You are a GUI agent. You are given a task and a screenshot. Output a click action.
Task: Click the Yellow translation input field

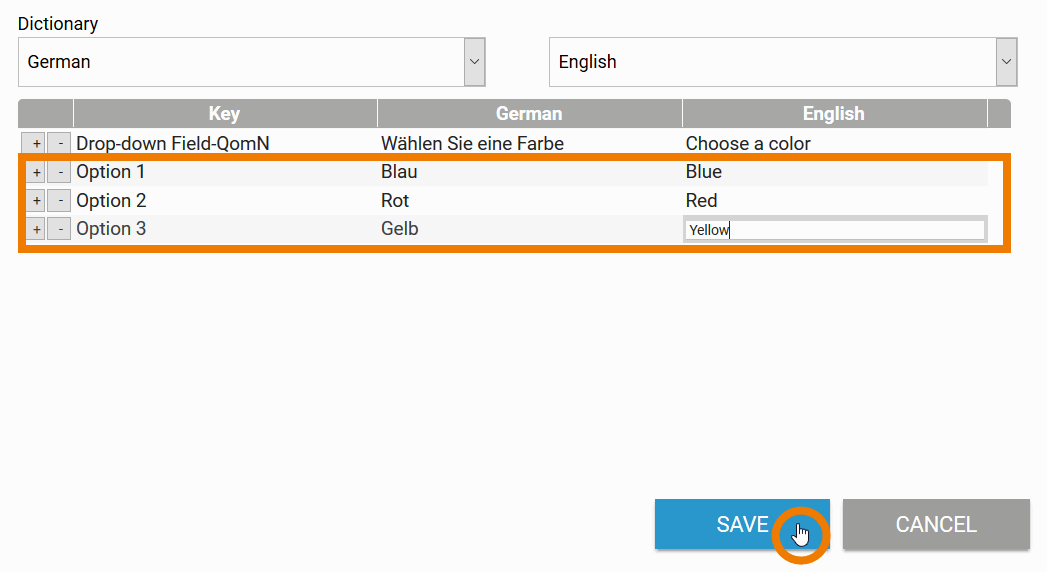[834, 230]
